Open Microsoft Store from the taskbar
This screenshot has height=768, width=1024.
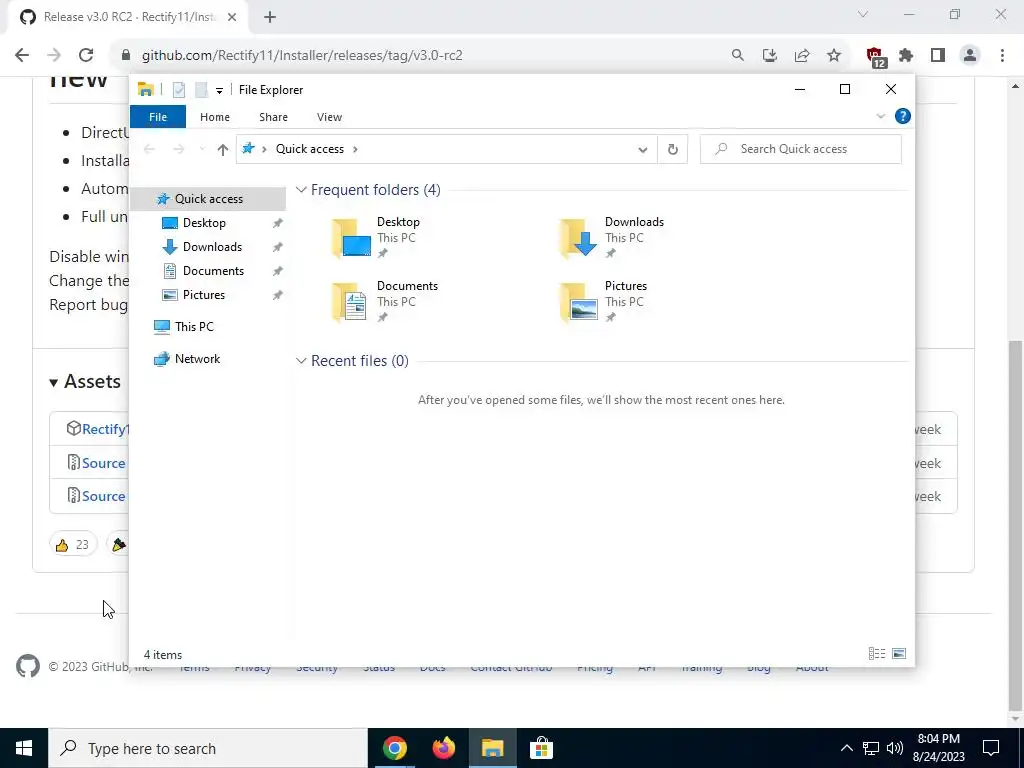[x=541, y=748]
